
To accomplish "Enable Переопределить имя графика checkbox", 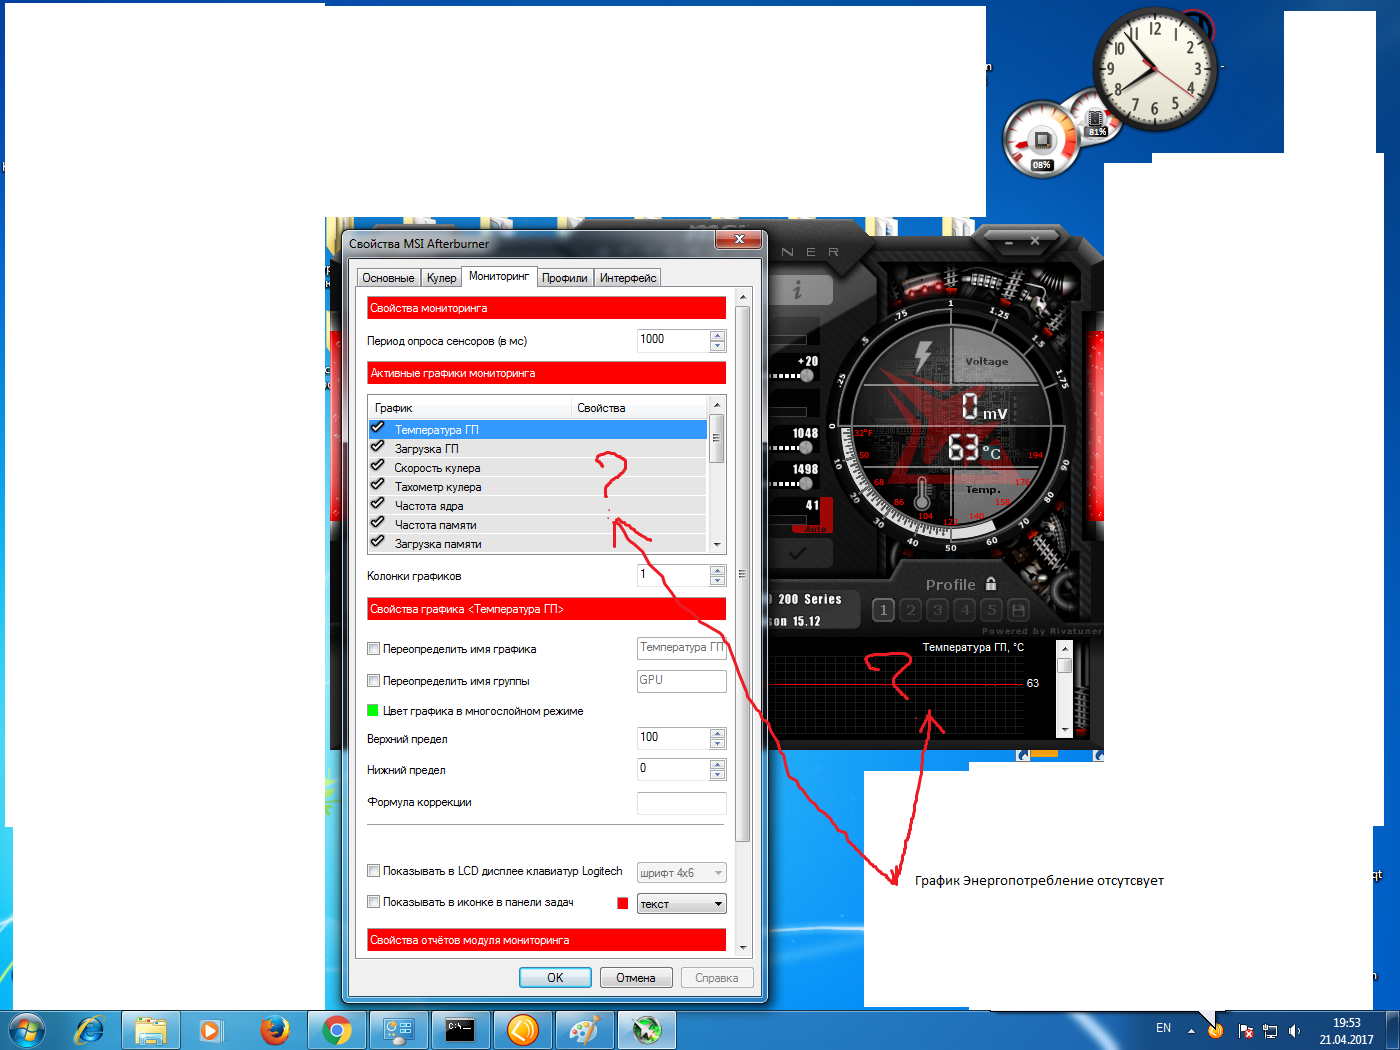I will click(x=374, y=649).
